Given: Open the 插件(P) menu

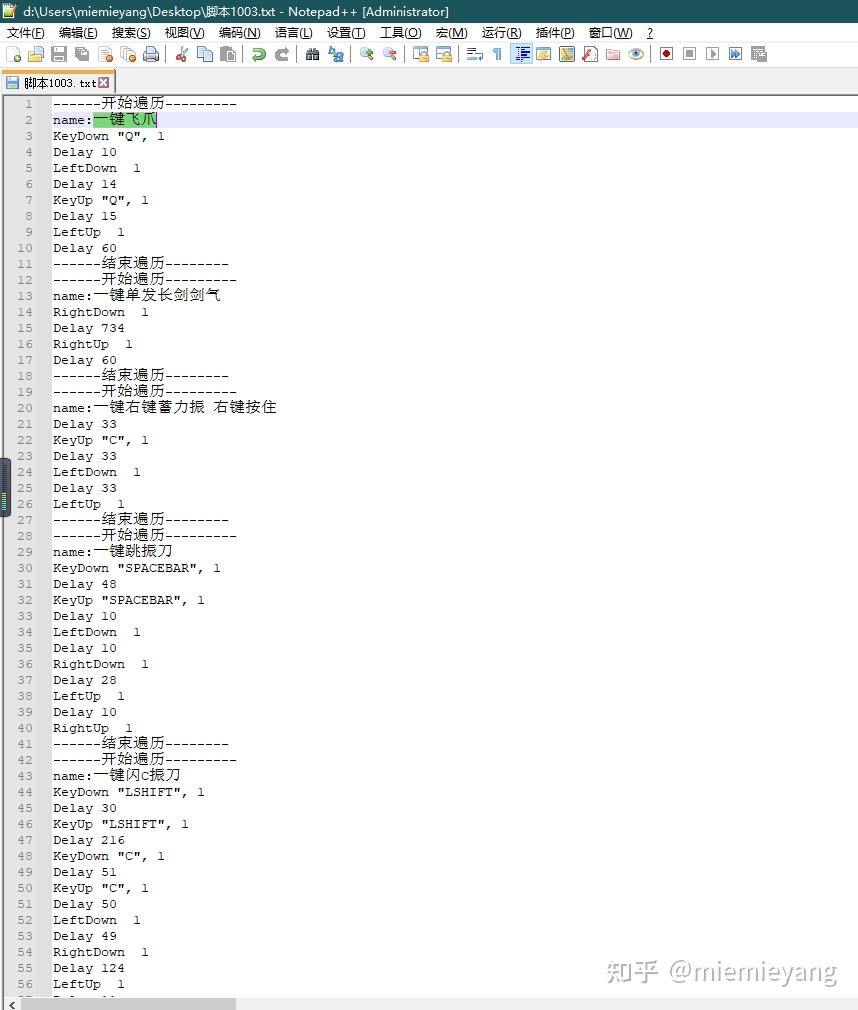Looking at the screenshot, I should [555, 33].
